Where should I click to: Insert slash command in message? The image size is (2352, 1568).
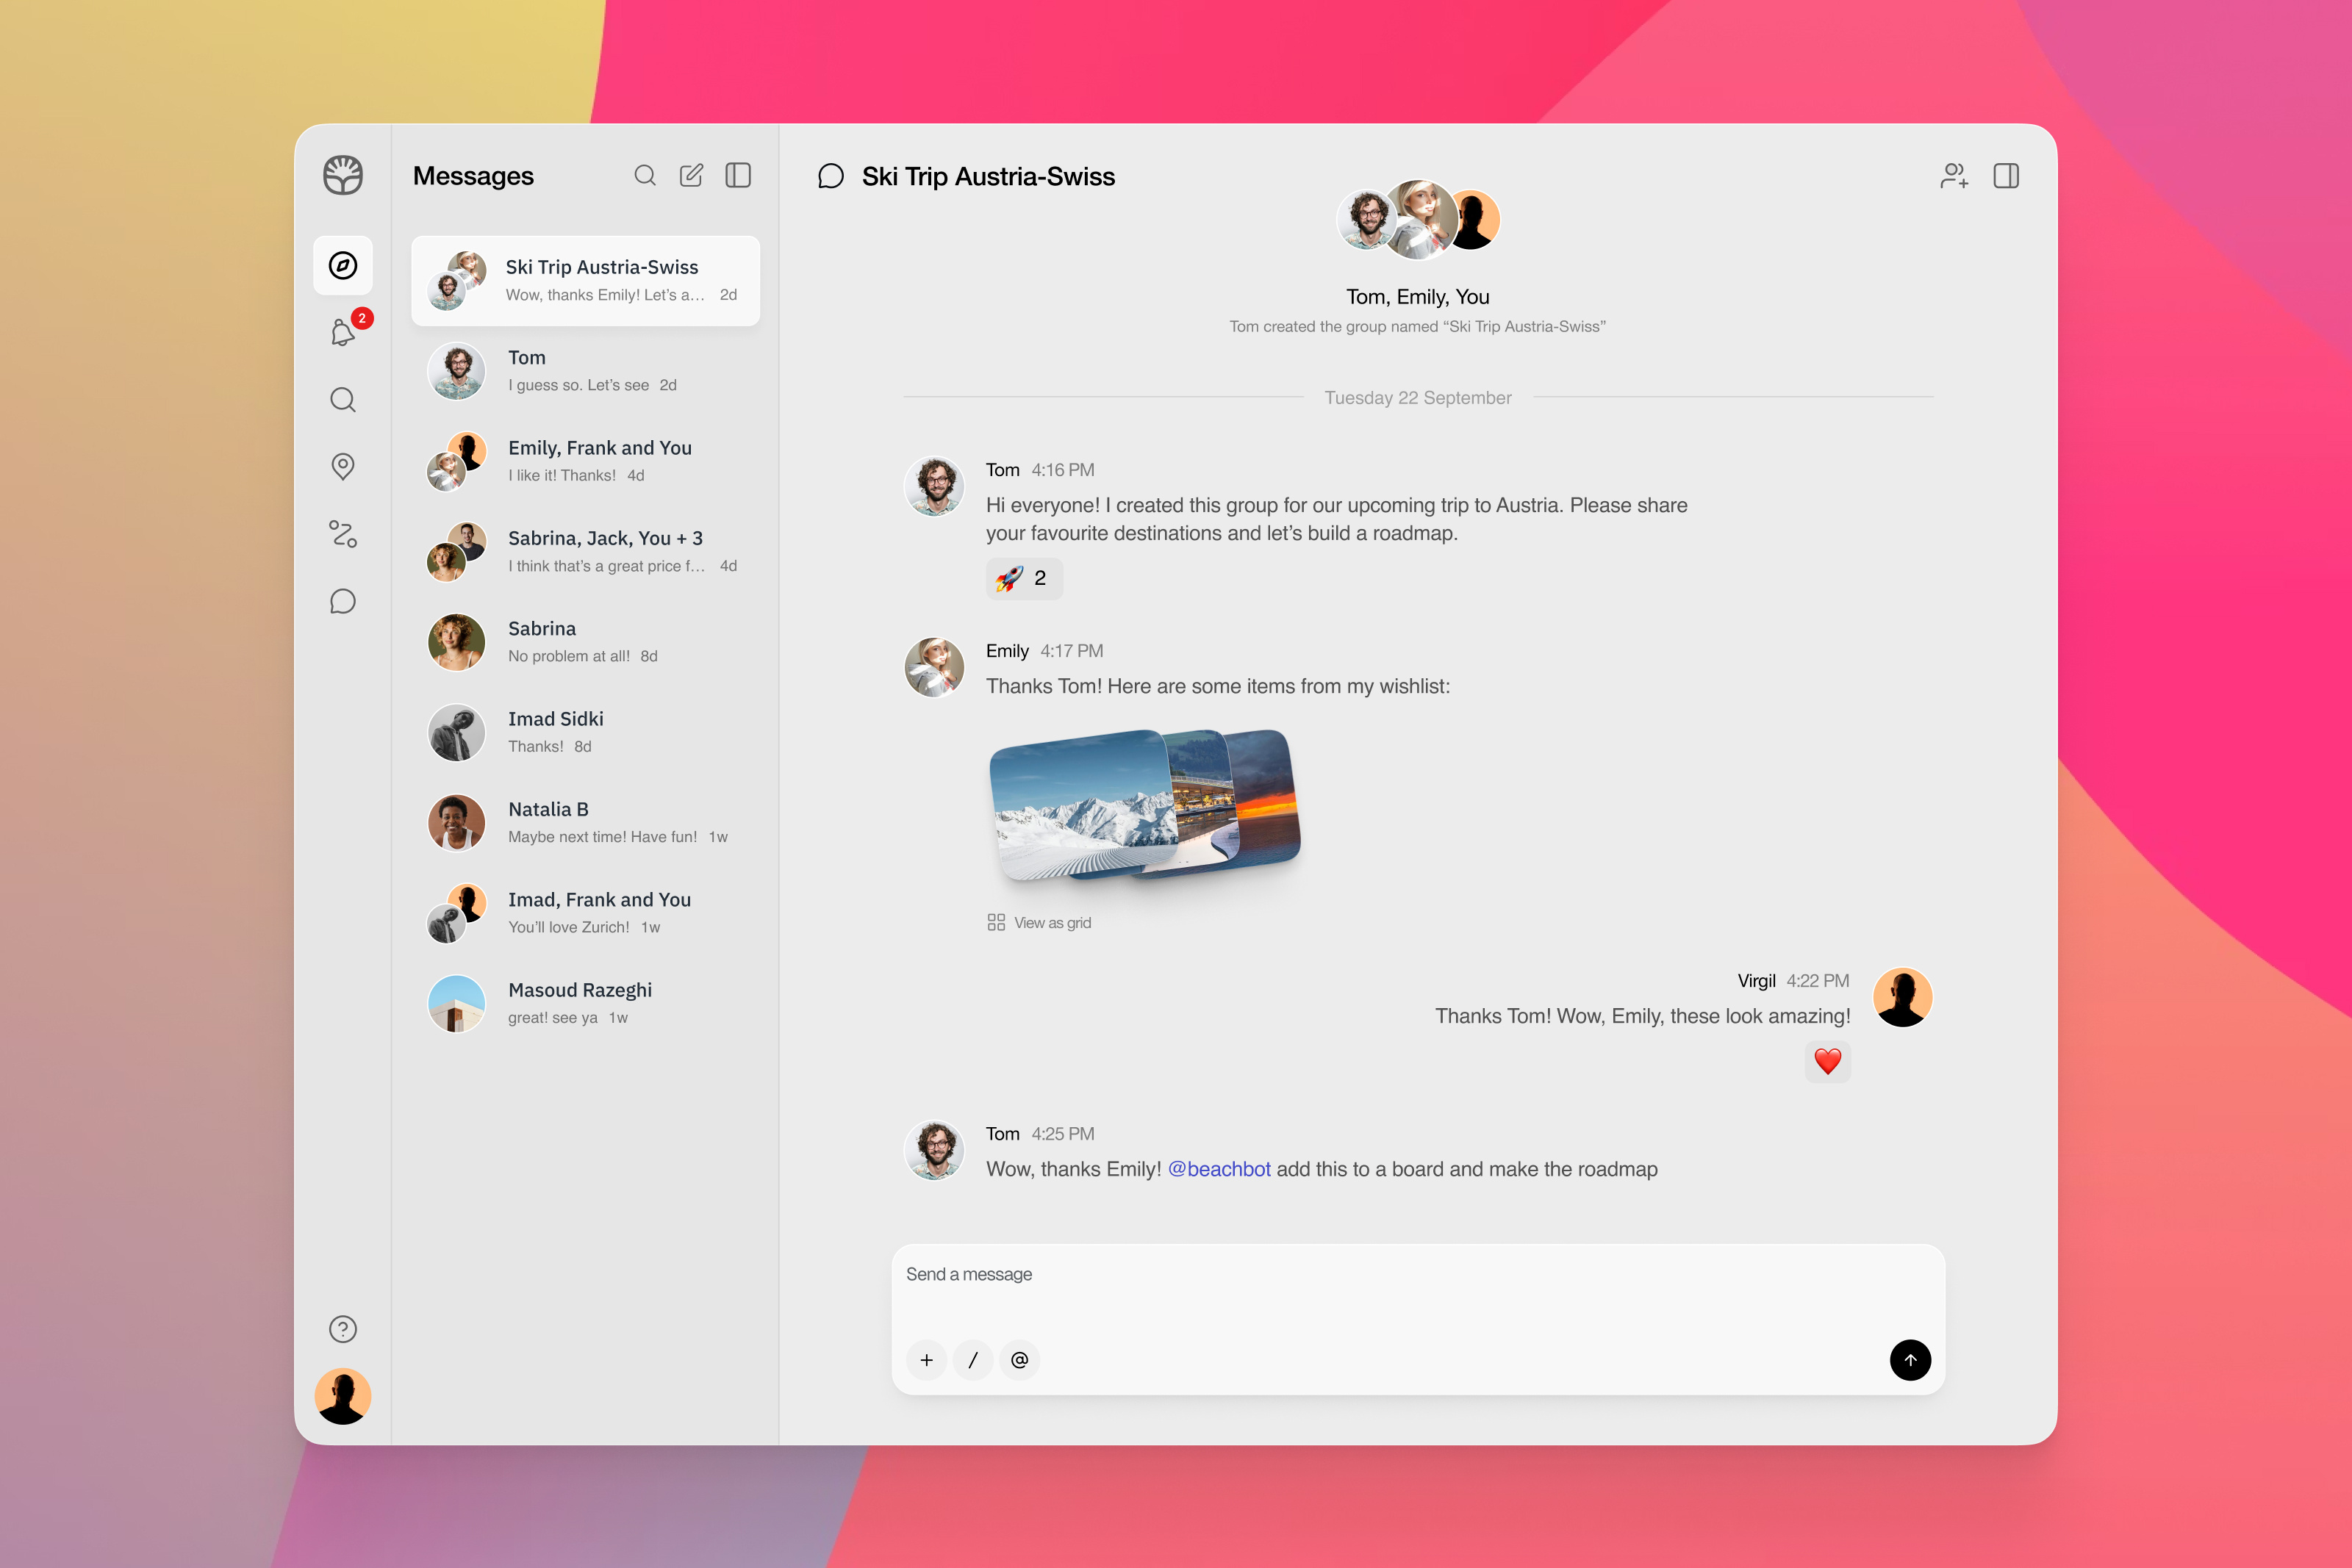coord(973,1360)
